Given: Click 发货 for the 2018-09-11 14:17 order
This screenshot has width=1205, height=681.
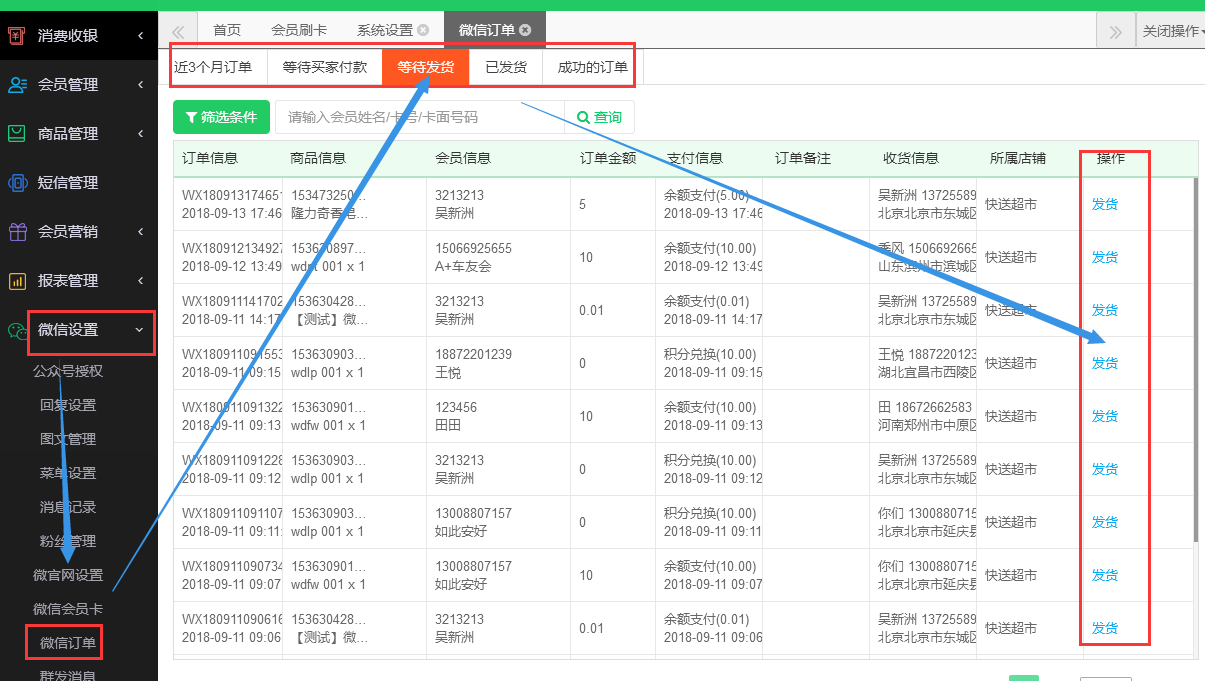Looking at the screenshot, I should pos(1105,310).
